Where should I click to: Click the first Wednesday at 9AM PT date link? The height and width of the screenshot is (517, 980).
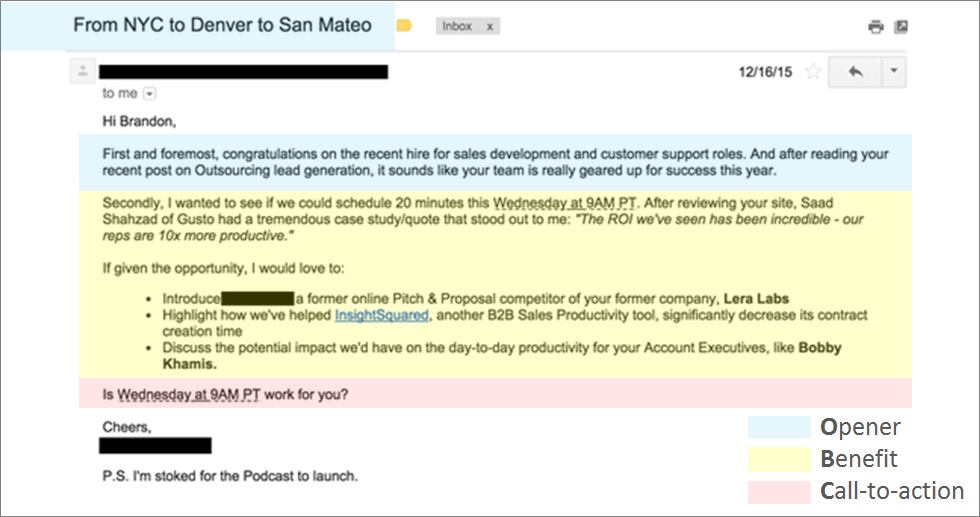[x=564, y=203]
